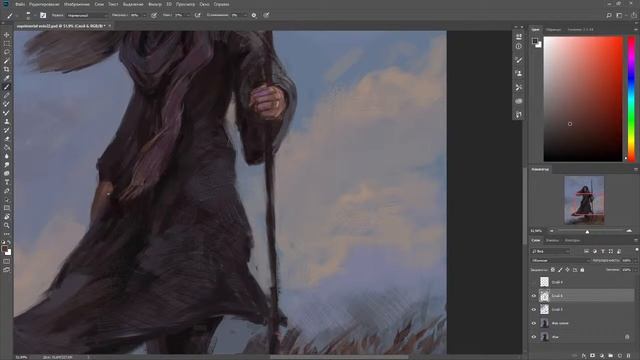
Task: Click Navigator zoom-in mountains icon
Action: [x=629, y=231]
